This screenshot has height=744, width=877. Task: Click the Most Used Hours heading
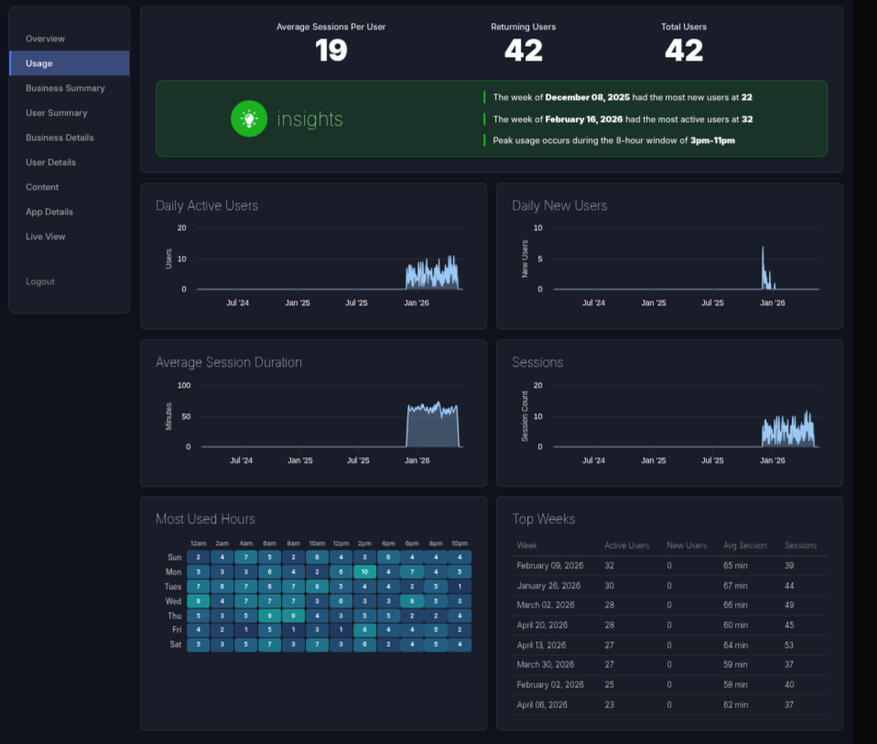point(205,519)
